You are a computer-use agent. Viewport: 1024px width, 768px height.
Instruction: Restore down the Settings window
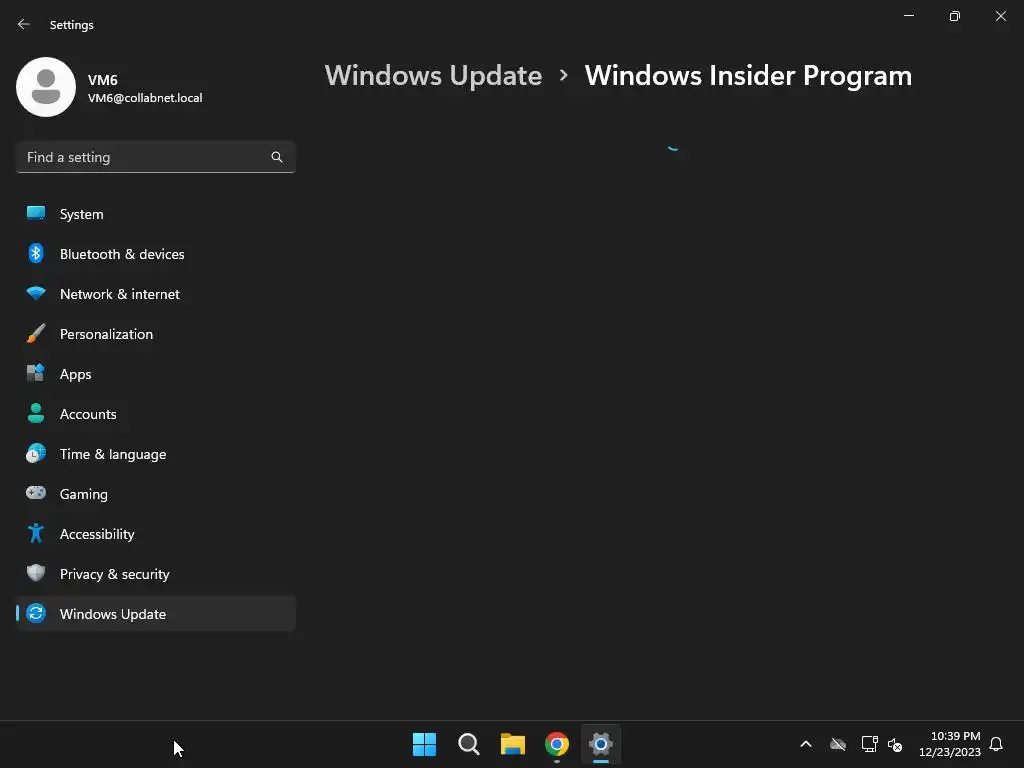tap(955, 16)
